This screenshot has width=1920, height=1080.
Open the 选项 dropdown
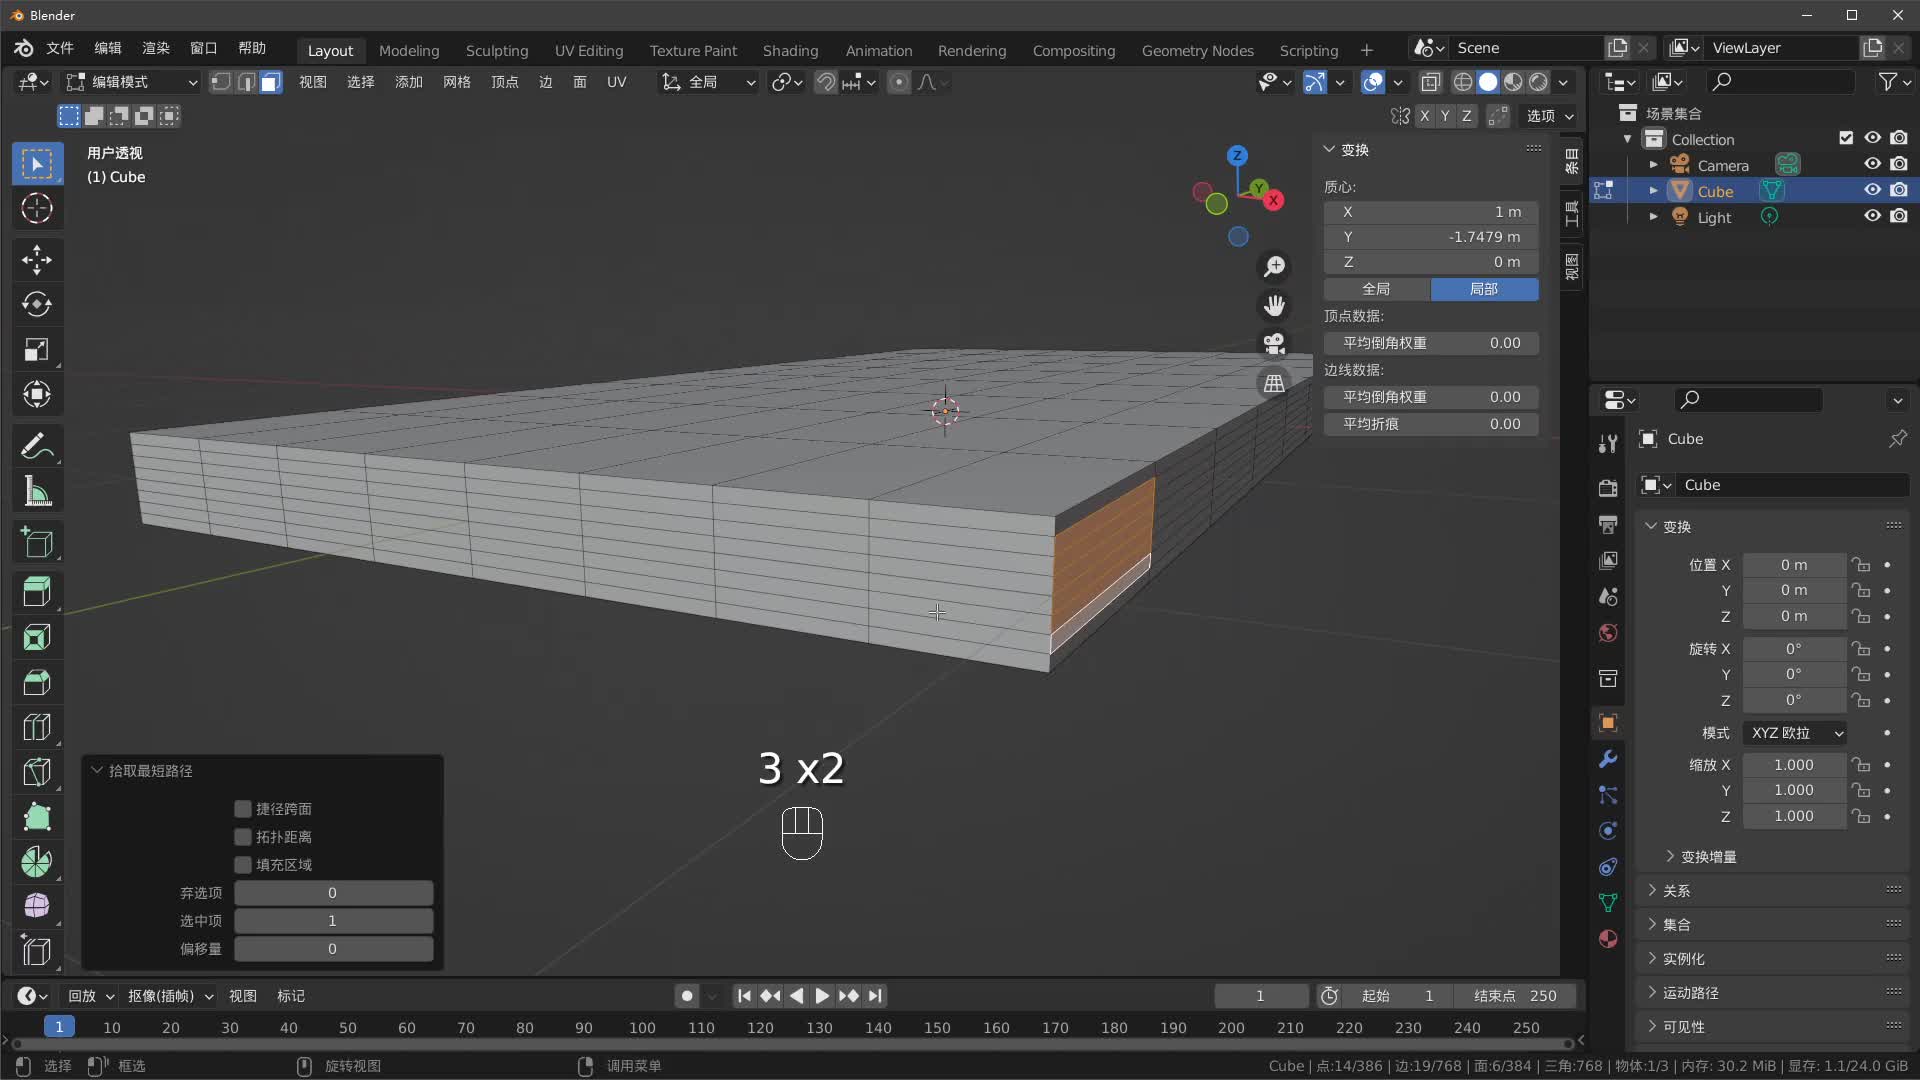[1549, 116]
